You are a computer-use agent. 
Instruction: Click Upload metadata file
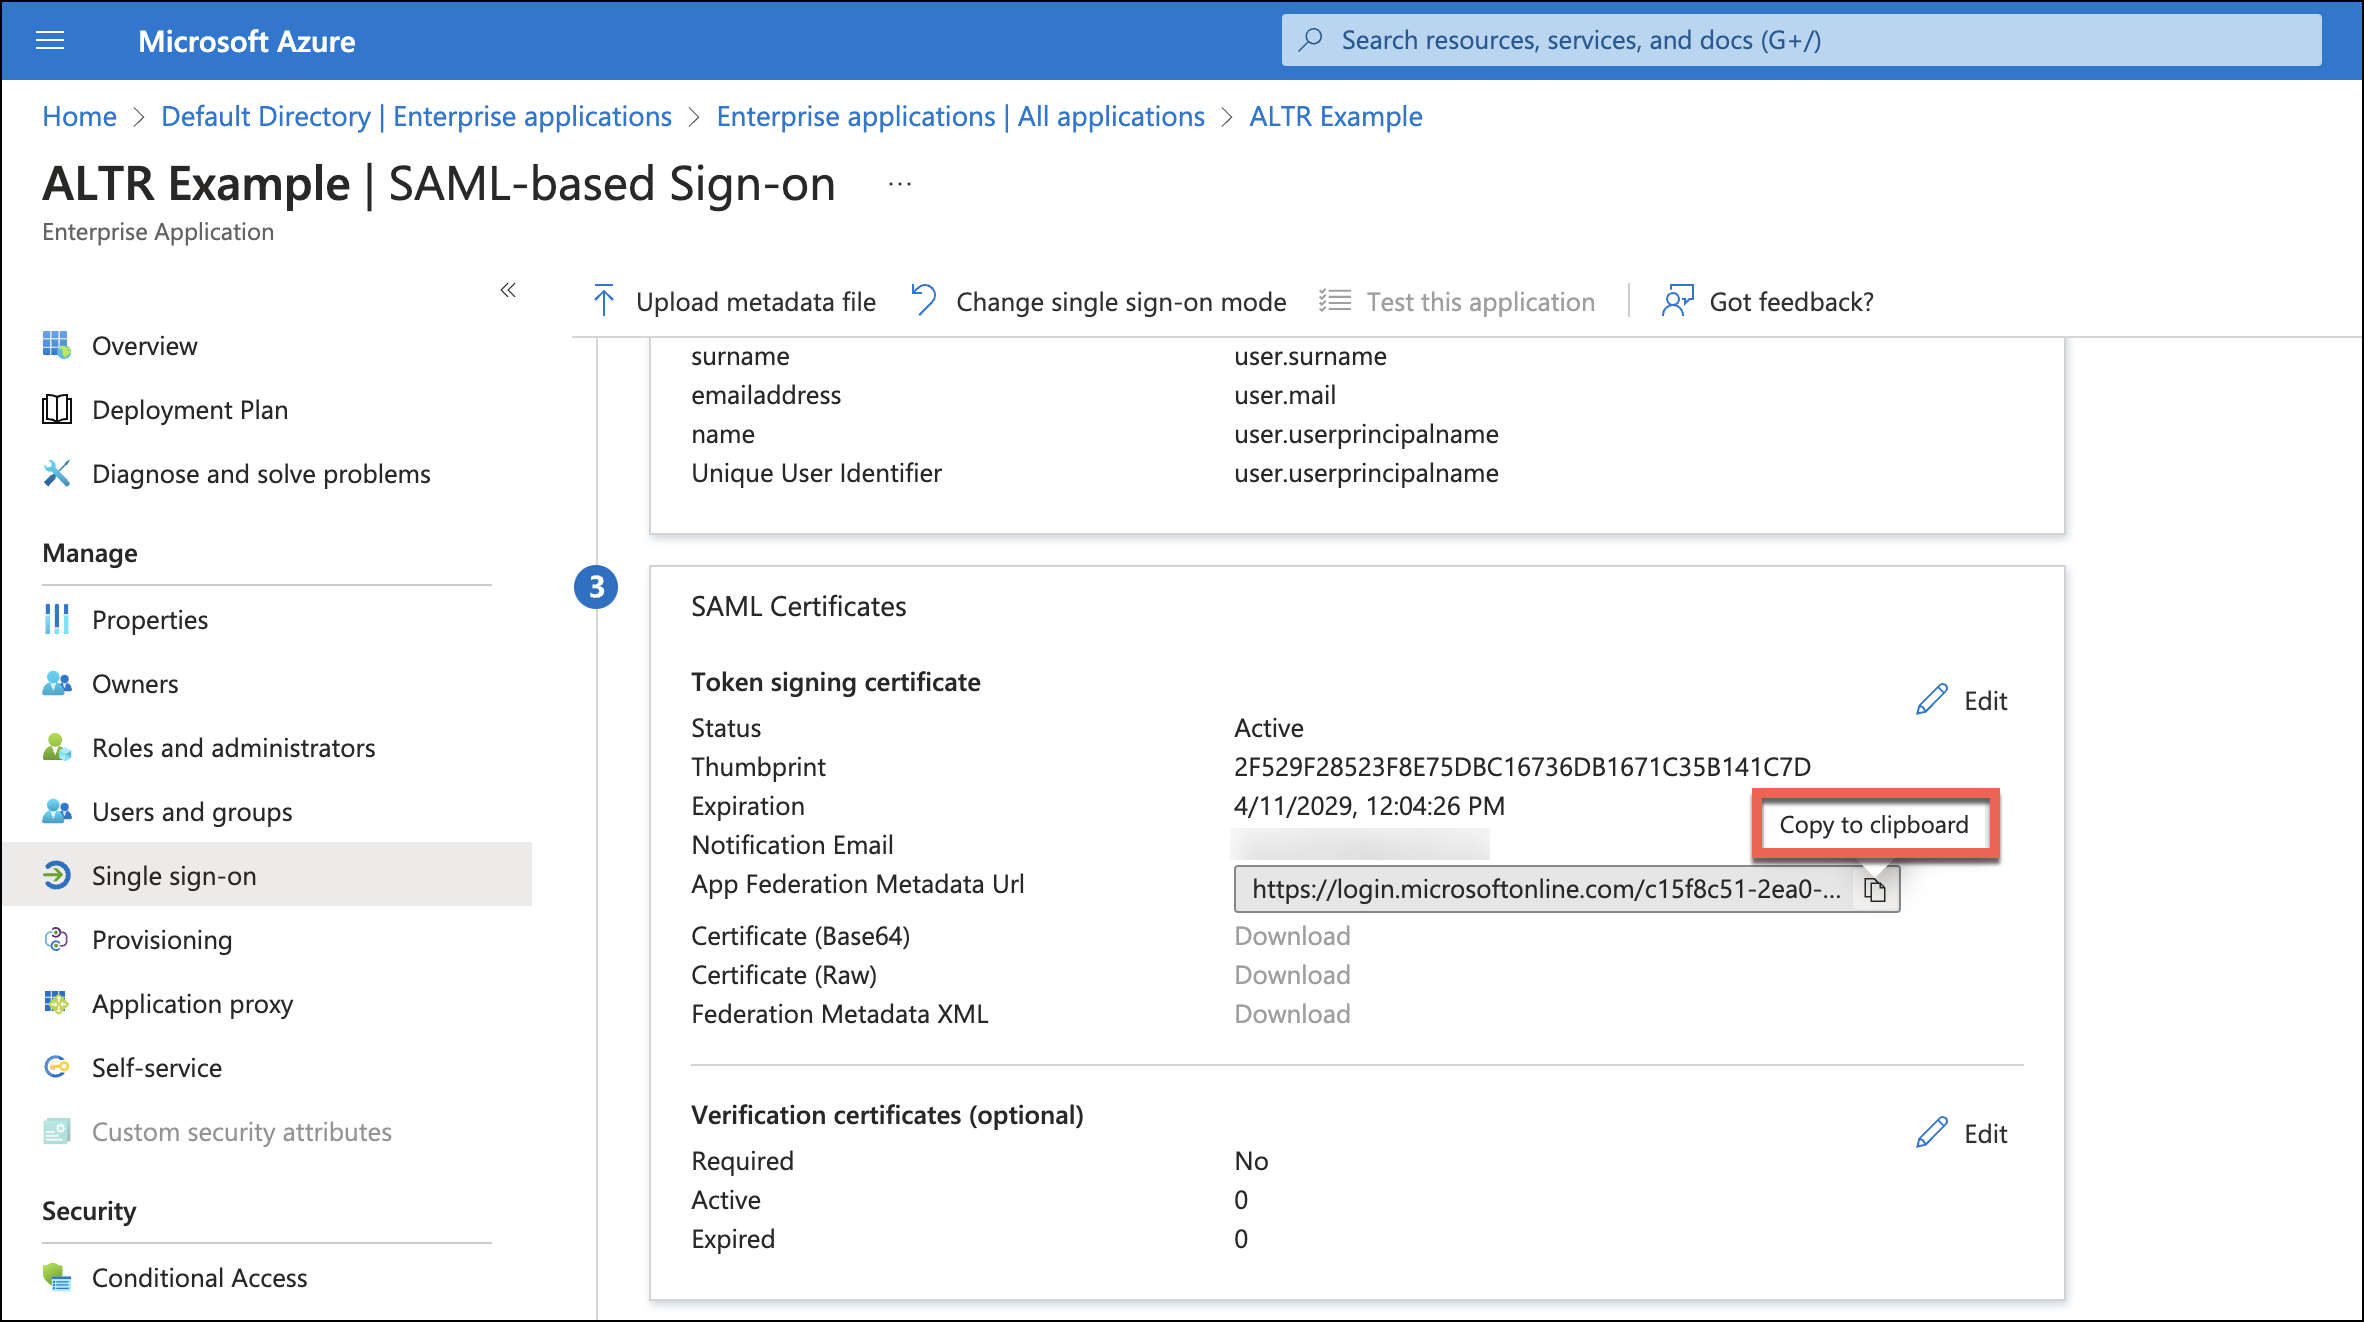(755, 302)
